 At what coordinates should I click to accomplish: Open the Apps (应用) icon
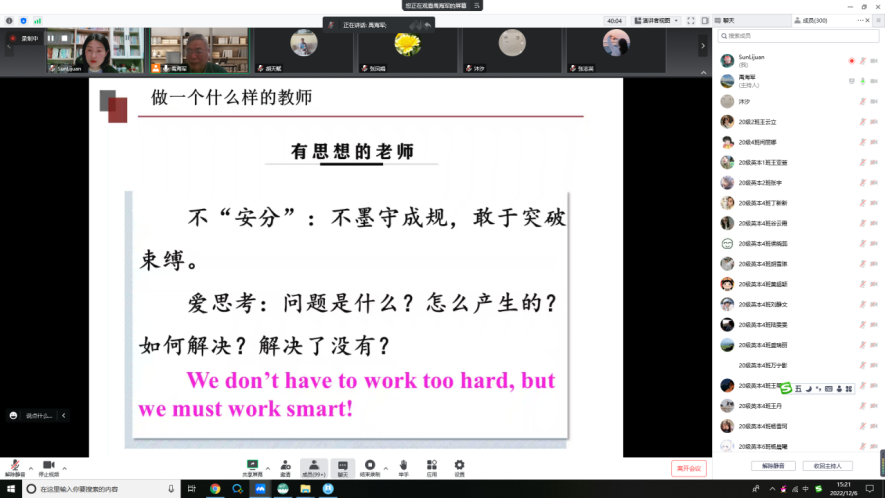431,465
